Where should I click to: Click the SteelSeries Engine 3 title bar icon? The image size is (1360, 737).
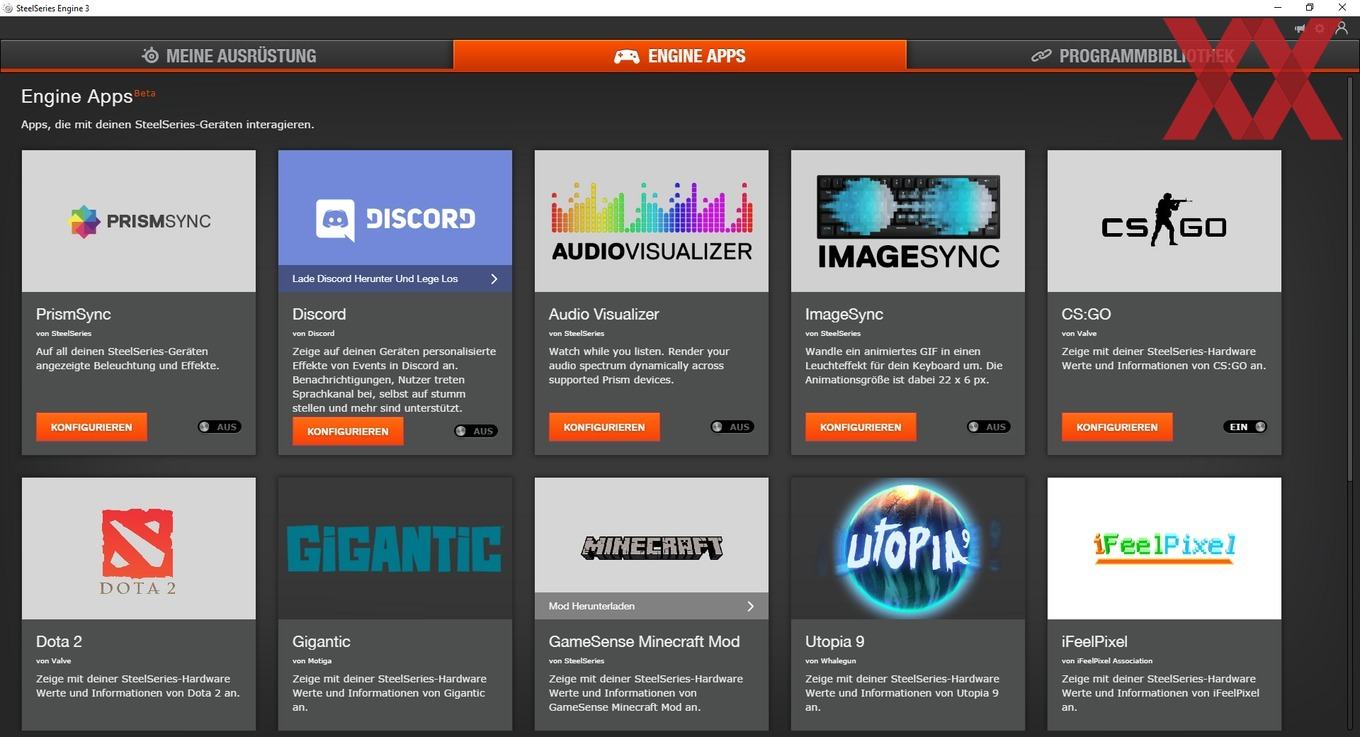(8, 7)
